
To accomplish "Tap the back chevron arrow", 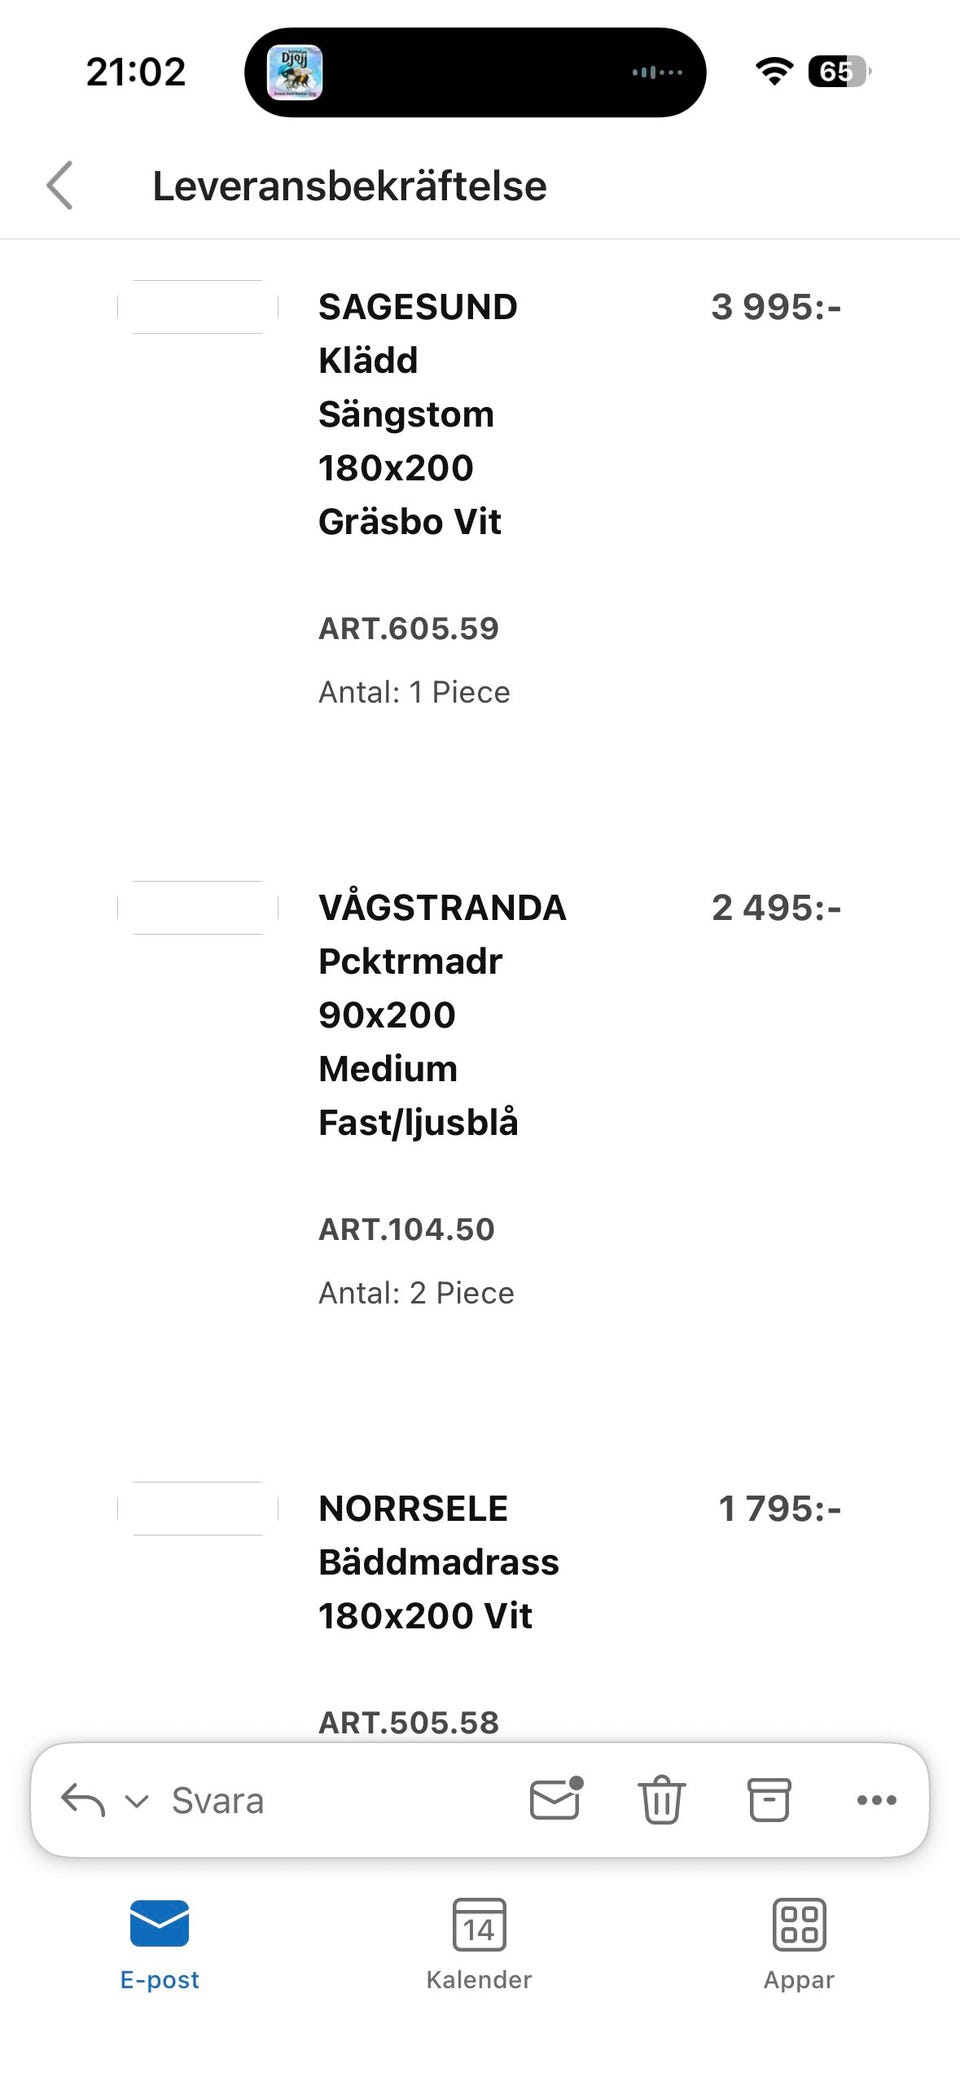I will (60, 186).
